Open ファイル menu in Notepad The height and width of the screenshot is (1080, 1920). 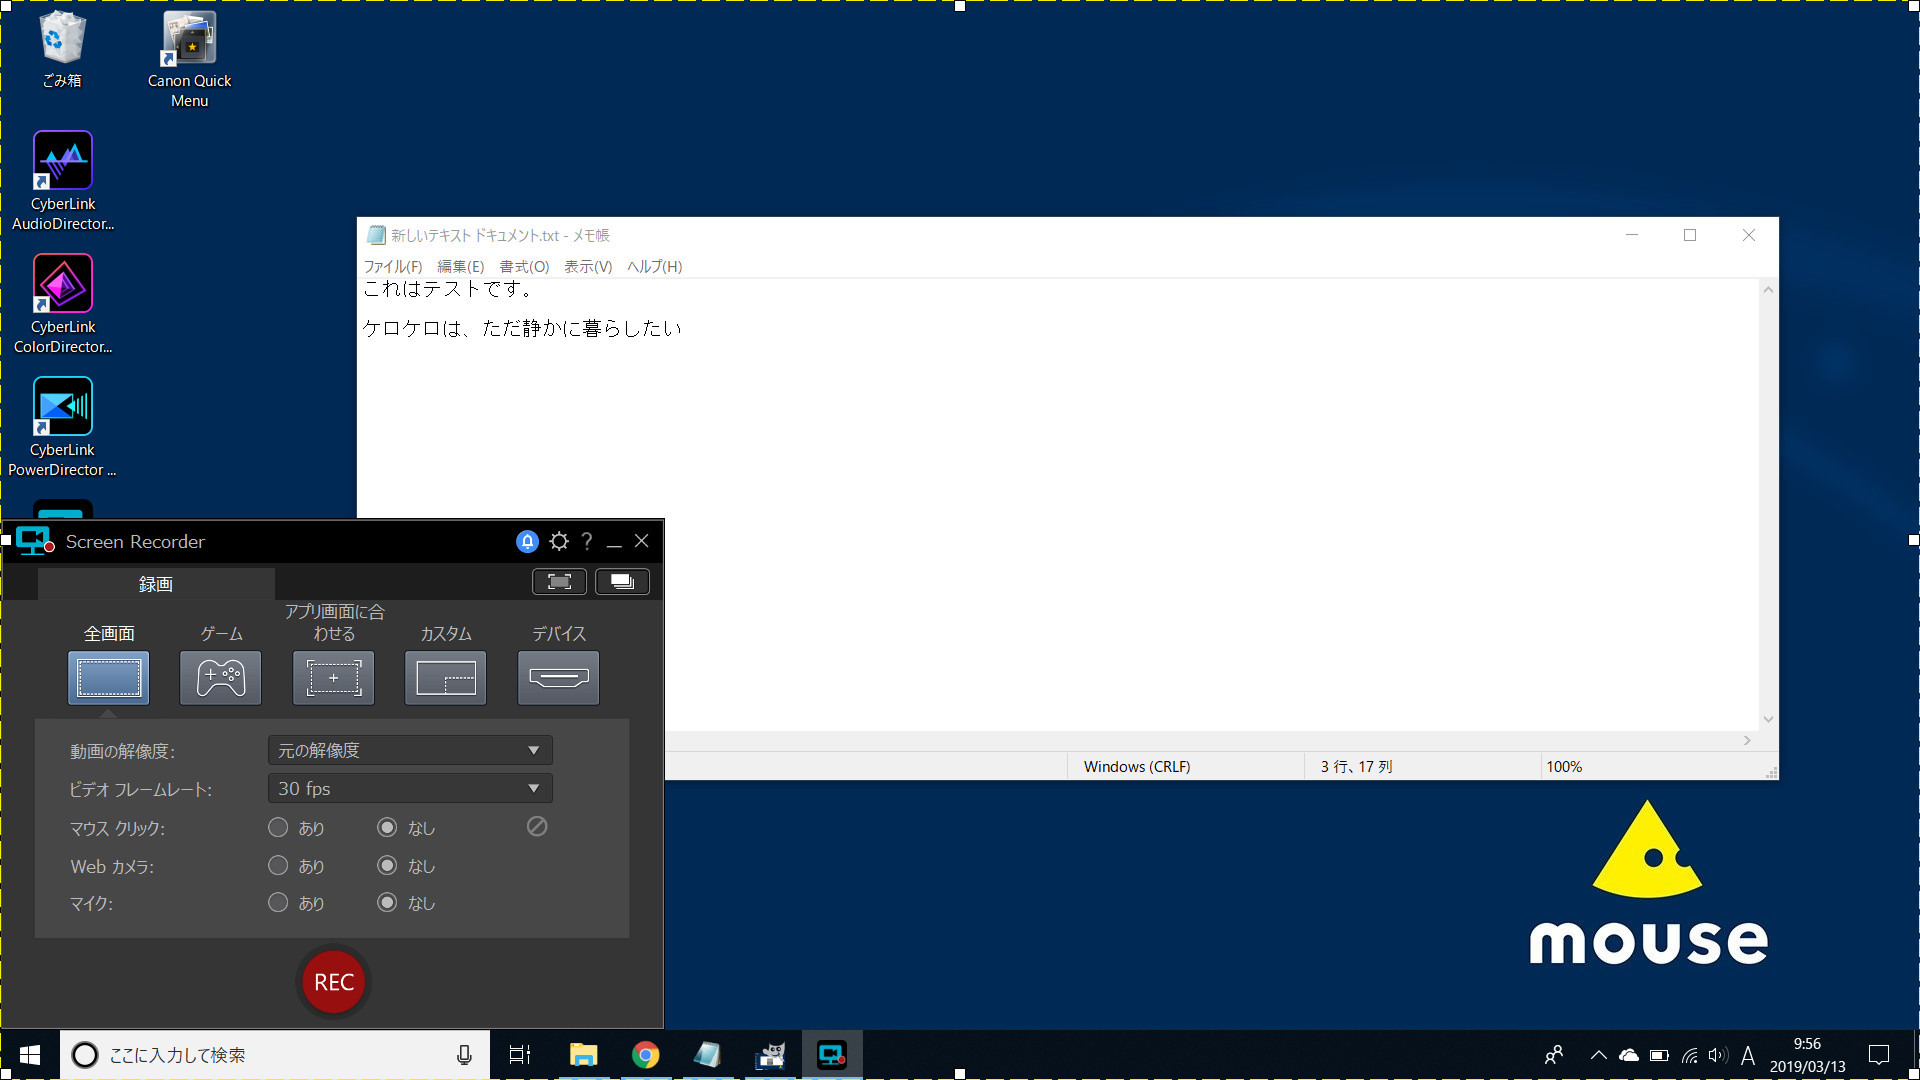coord(392,266)
